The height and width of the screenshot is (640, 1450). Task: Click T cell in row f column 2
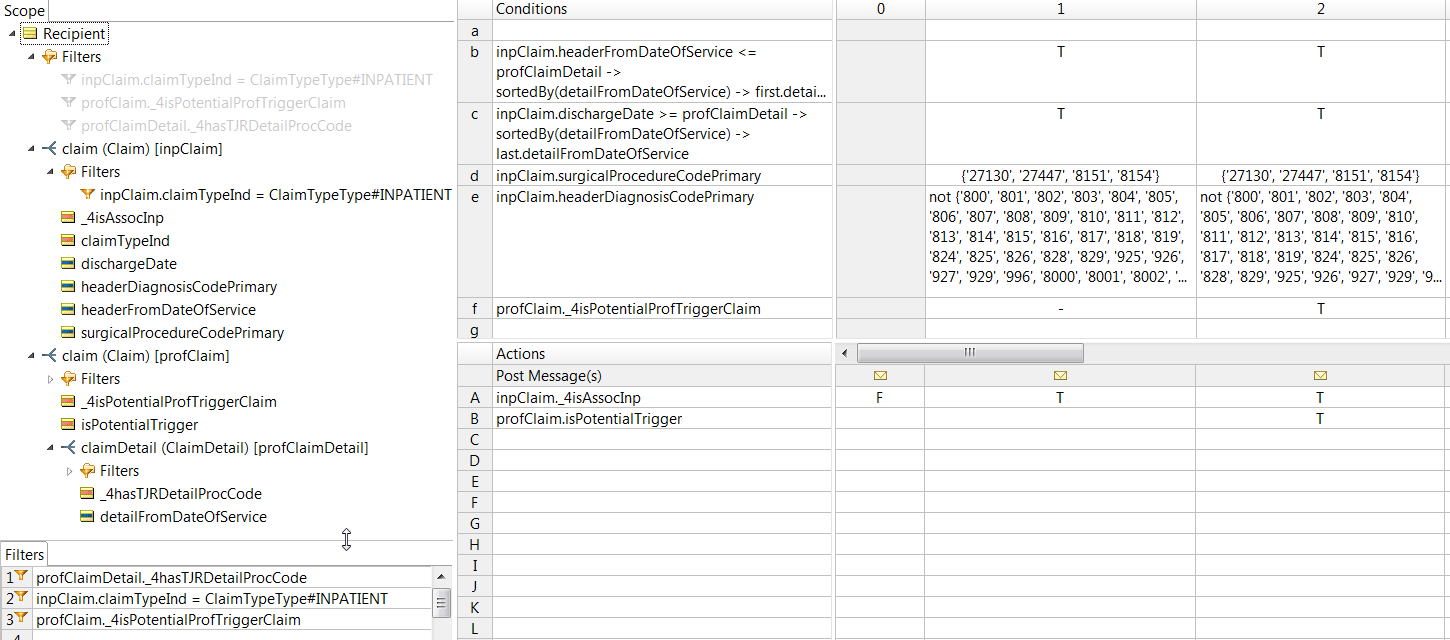coord(1321,309)
